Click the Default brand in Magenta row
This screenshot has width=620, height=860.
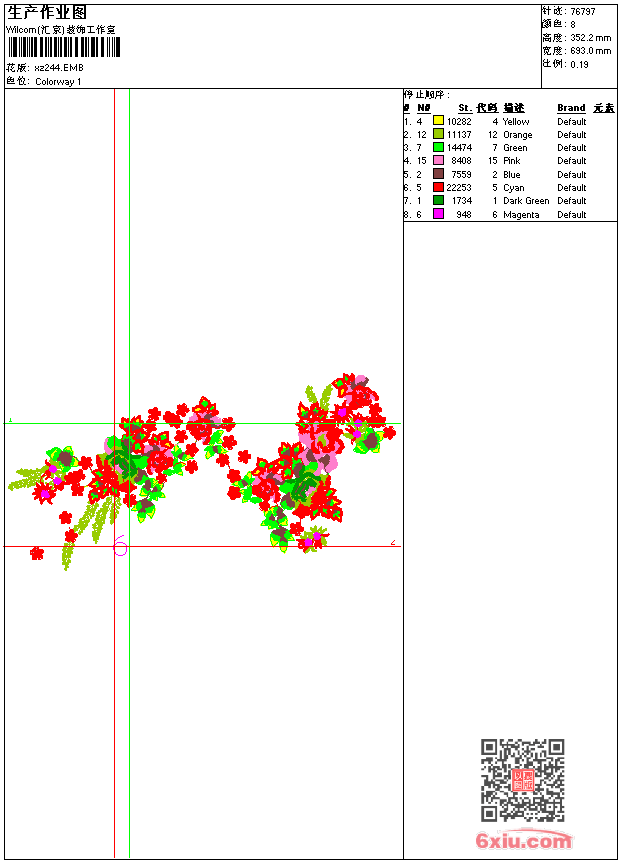(x=572, y=215)
